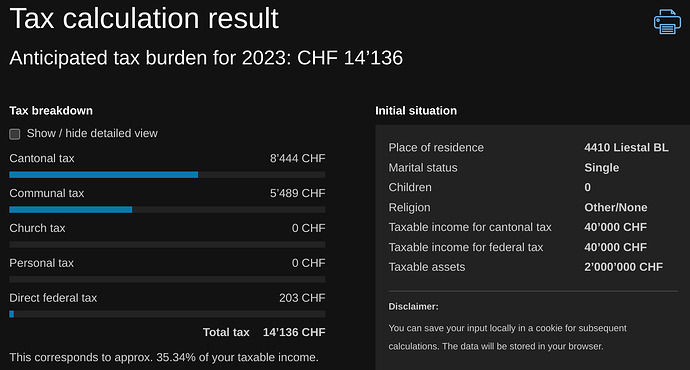Click the Tax breakdown heading
The height and width of the screenshot is (370, 690).
(51, 110)
